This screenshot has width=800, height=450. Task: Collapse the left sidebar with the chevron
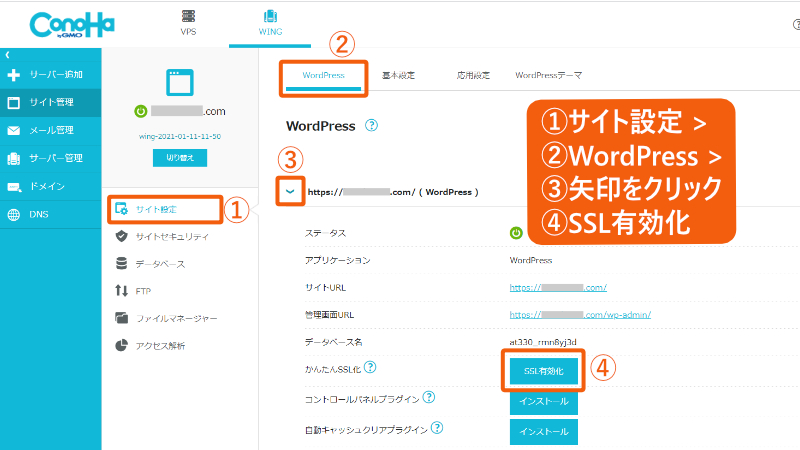pos(7,55)
